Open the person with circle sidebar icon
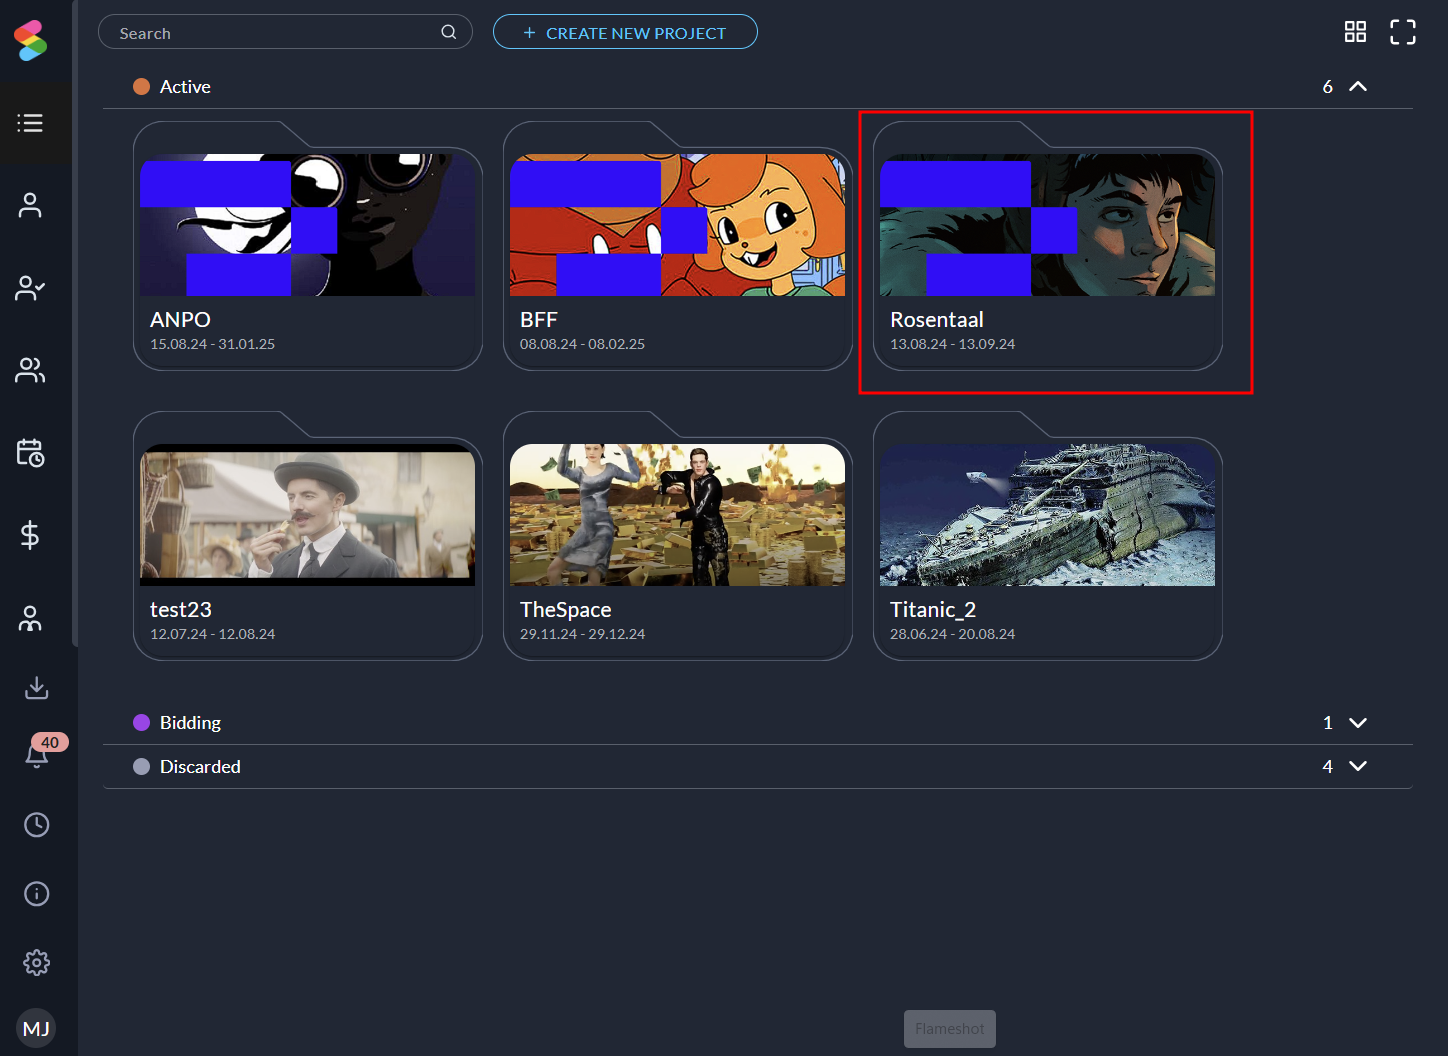The image size is (1448, 1056). click(x=30, y=618)
